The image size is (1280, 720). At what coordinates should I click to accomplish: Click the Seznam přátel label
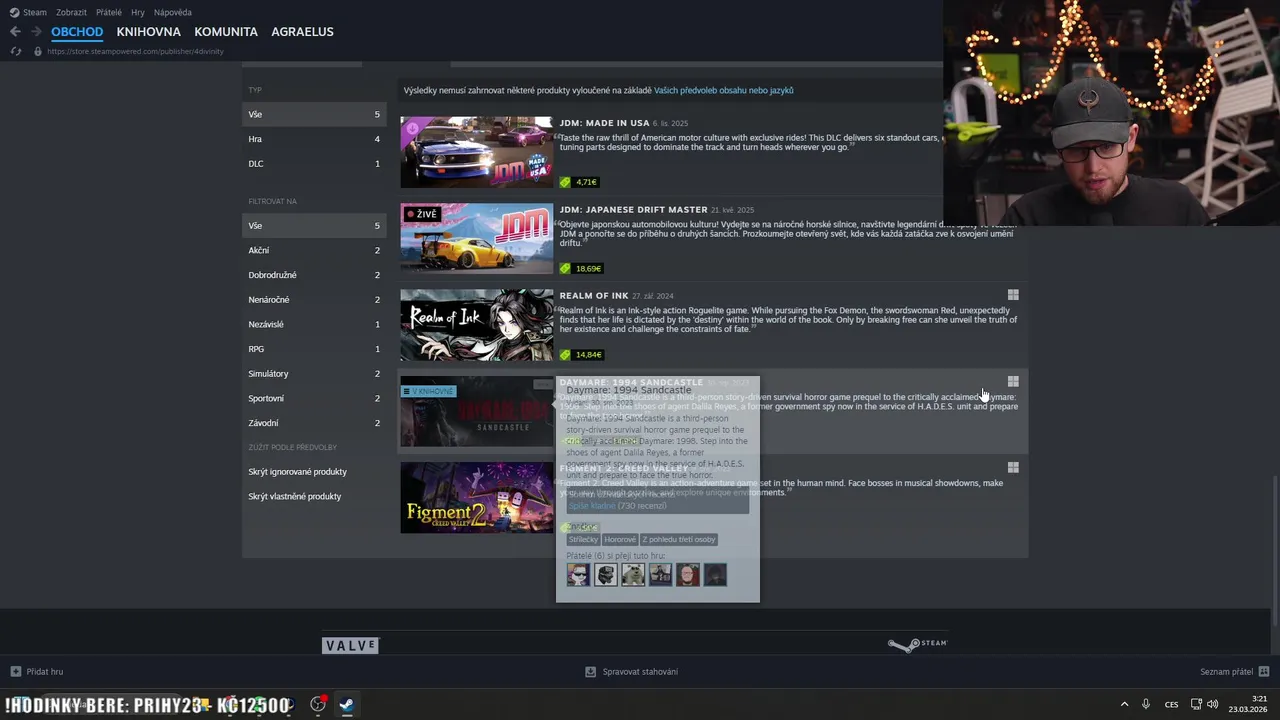pos(1227,671)
